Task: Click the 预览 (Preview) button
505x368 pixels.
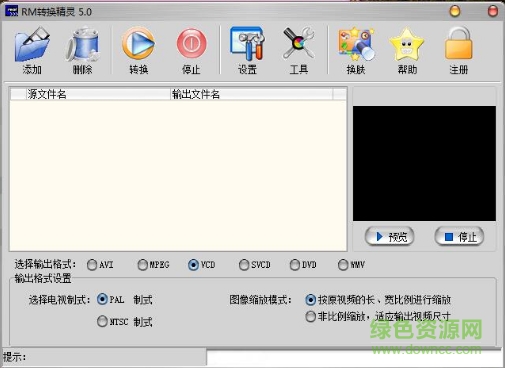Action: coord(390,237)
